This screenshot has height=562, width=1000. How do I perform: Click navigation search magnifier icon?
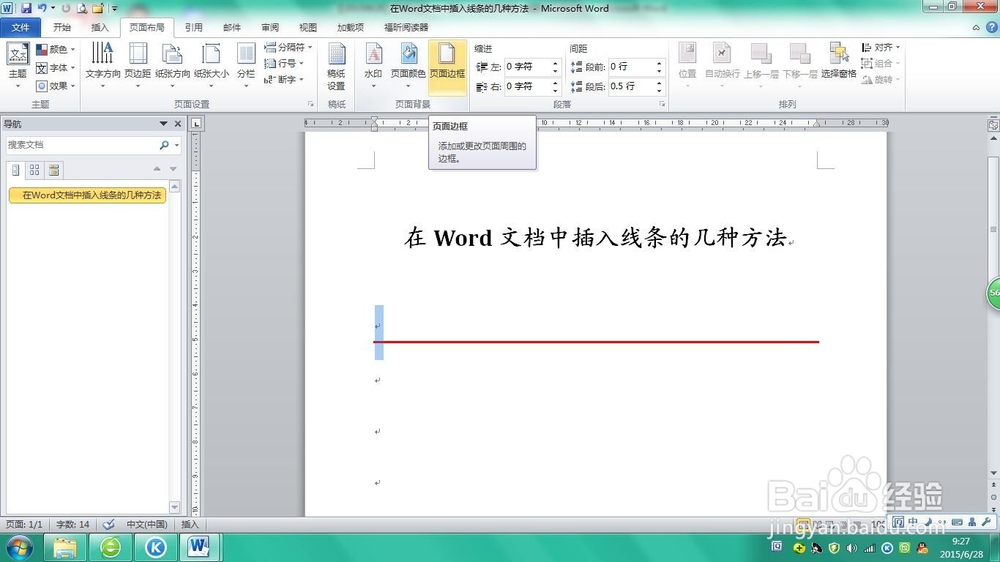point(164,145)
